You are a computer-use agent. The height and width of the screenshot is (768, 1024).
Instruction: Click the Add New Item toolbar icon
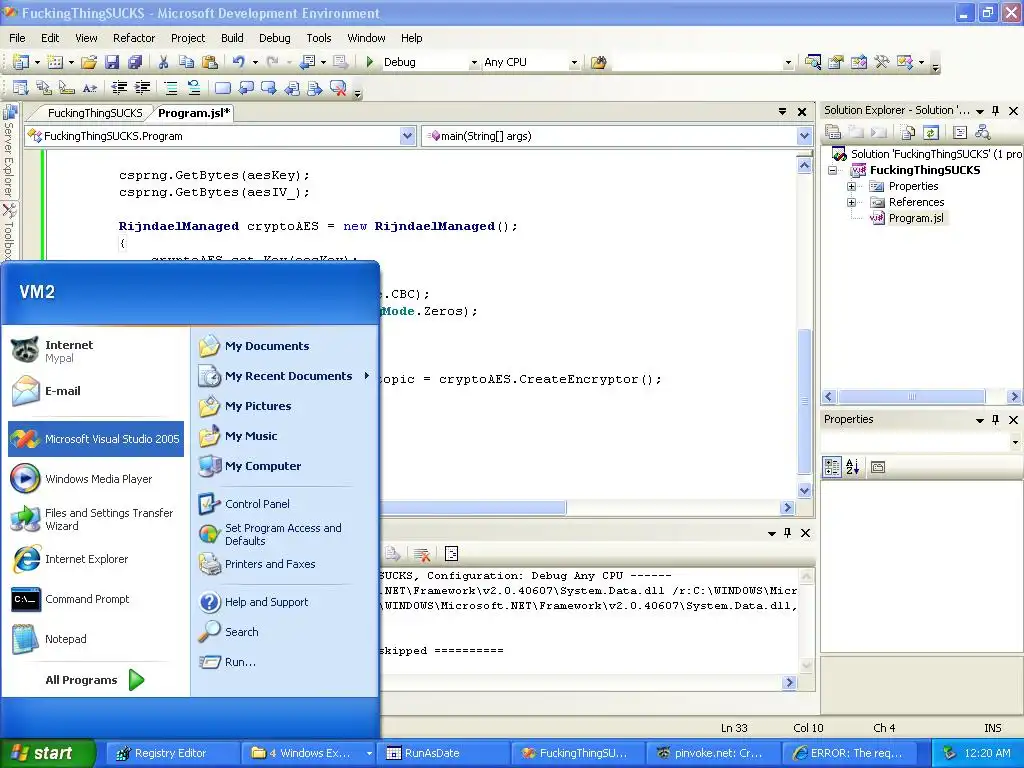(55, 62)
